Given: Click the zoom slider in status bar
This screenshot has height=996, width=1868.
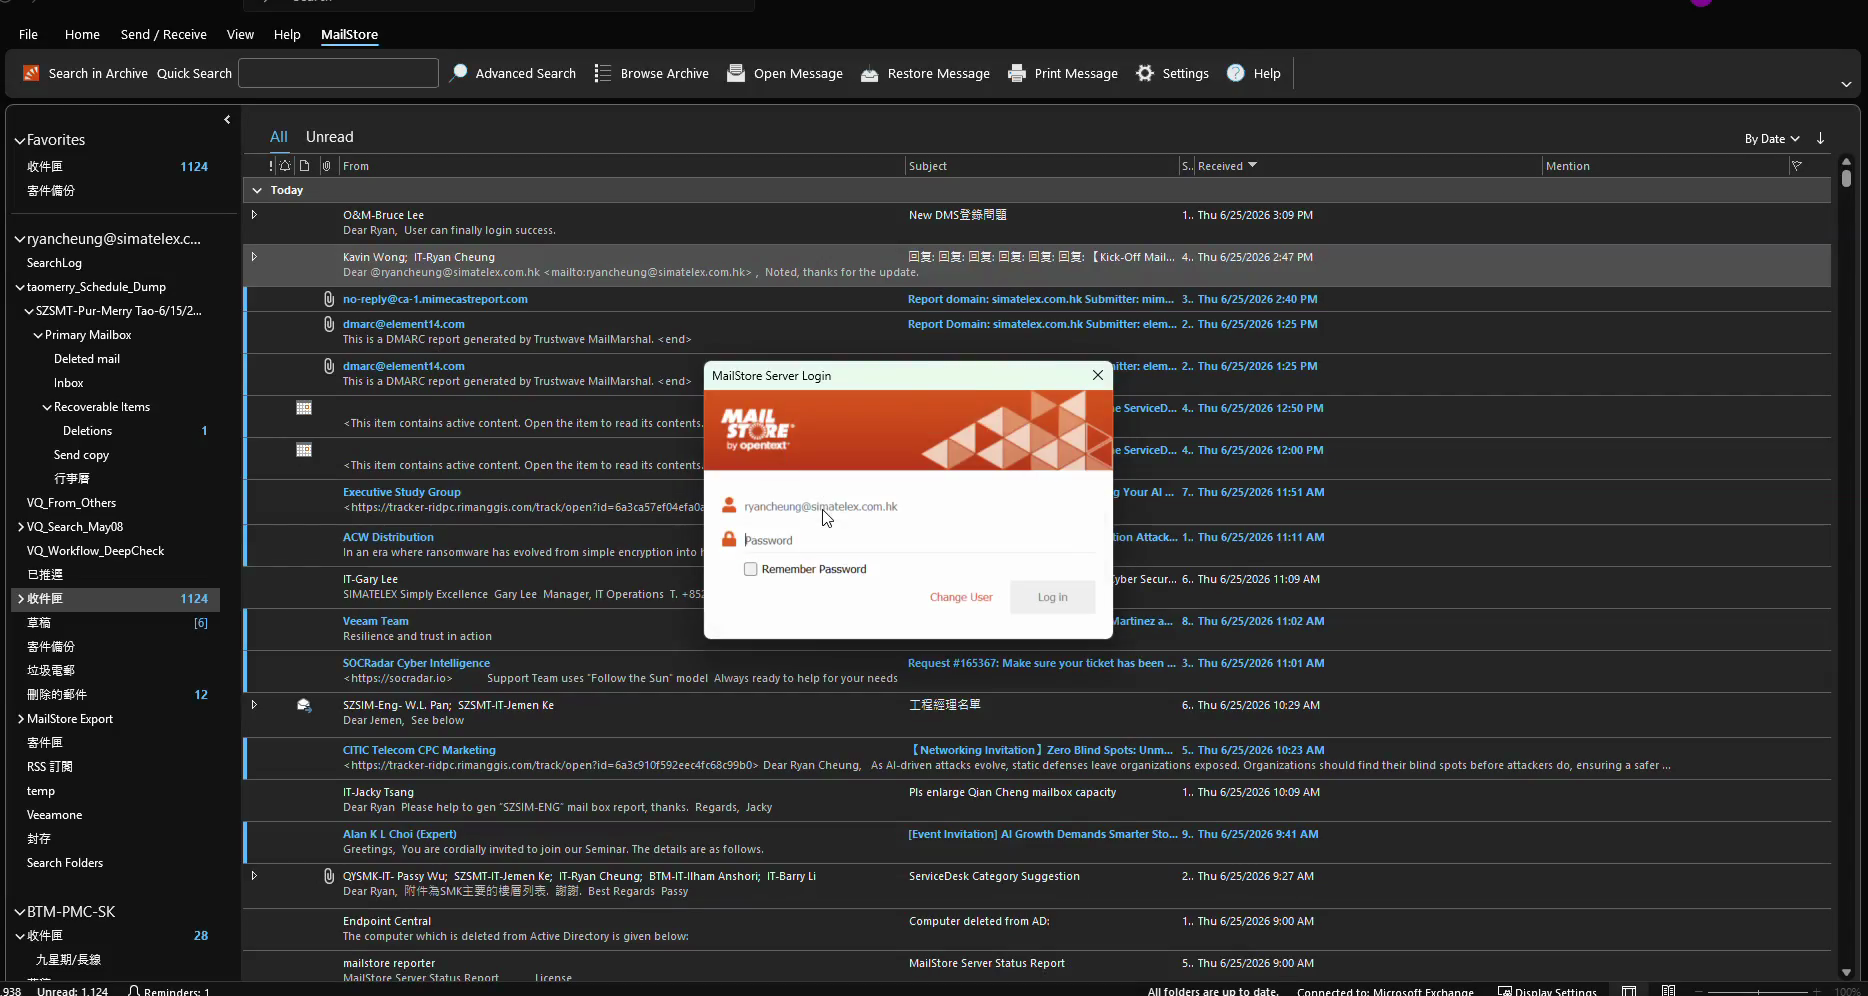Looking at the screenshot, I should click(1759, 991).
